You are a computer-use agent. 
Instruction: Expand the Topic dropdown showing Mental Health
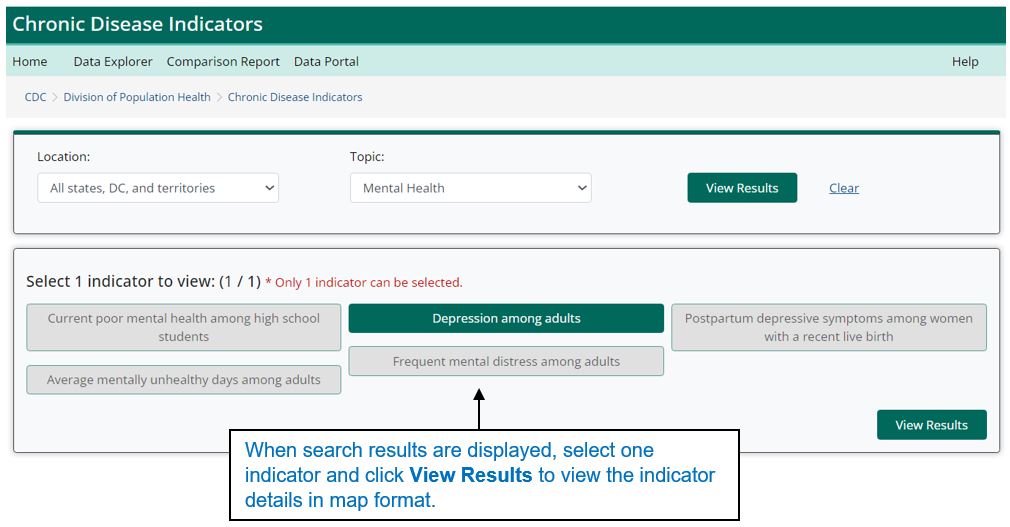pos(470,188)
